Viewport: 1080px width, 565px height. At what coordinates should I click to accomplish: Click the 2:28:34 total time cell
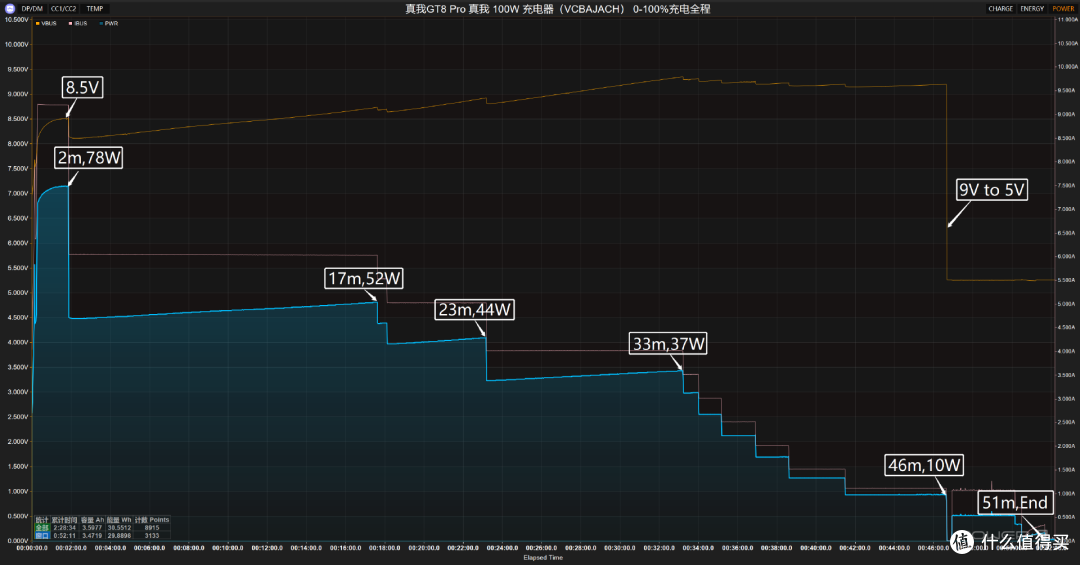point(65,528)
